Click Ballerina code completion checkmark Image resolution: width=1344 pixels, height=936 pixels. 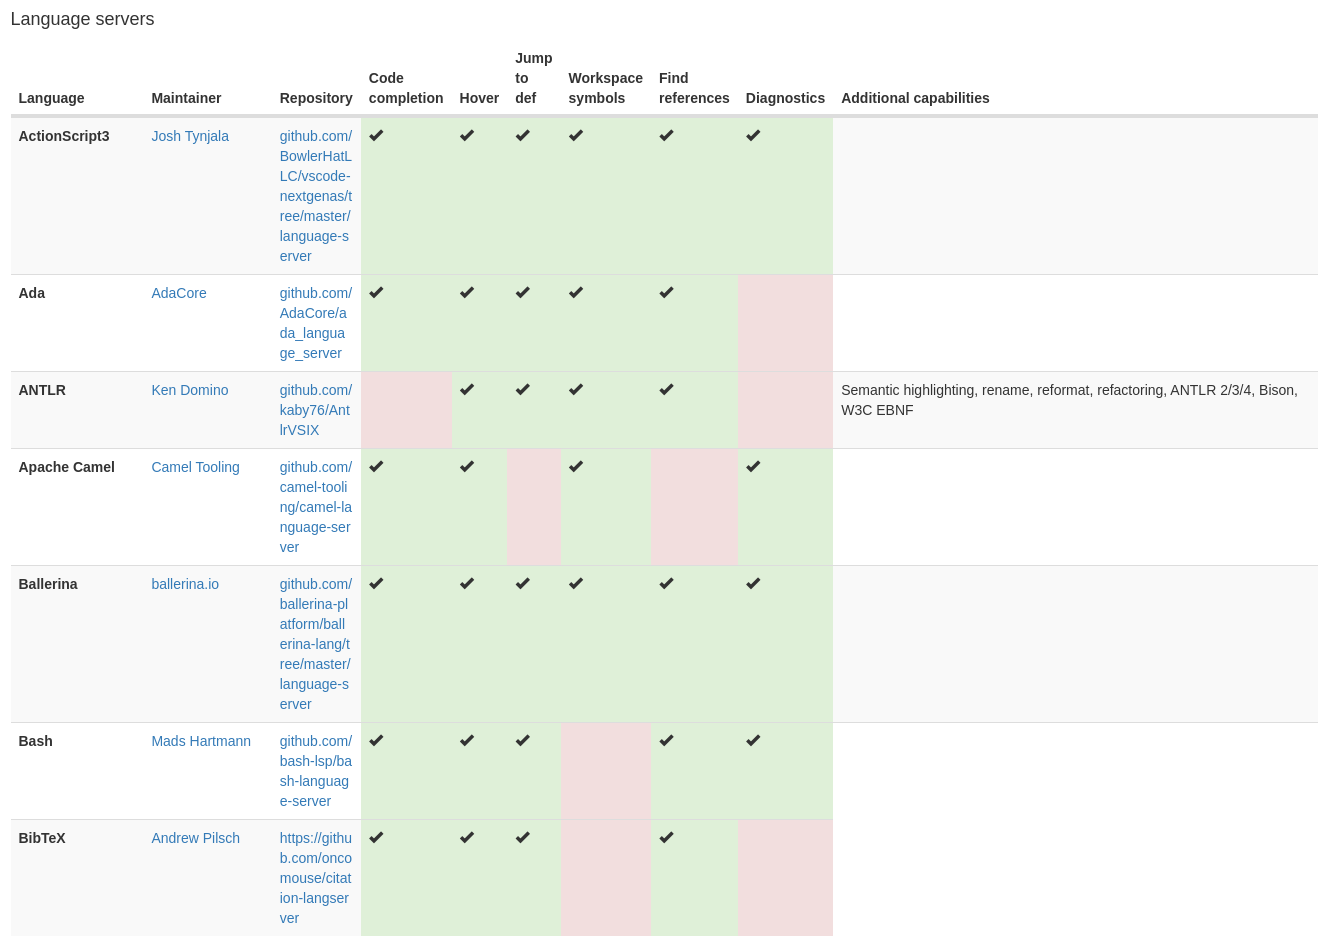(376, 583)
